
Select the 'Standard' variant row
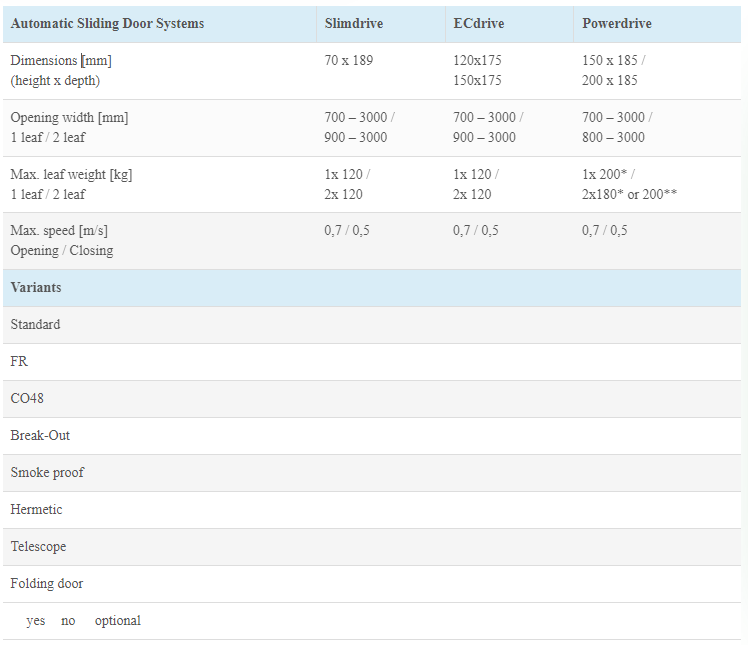[372, 325]
